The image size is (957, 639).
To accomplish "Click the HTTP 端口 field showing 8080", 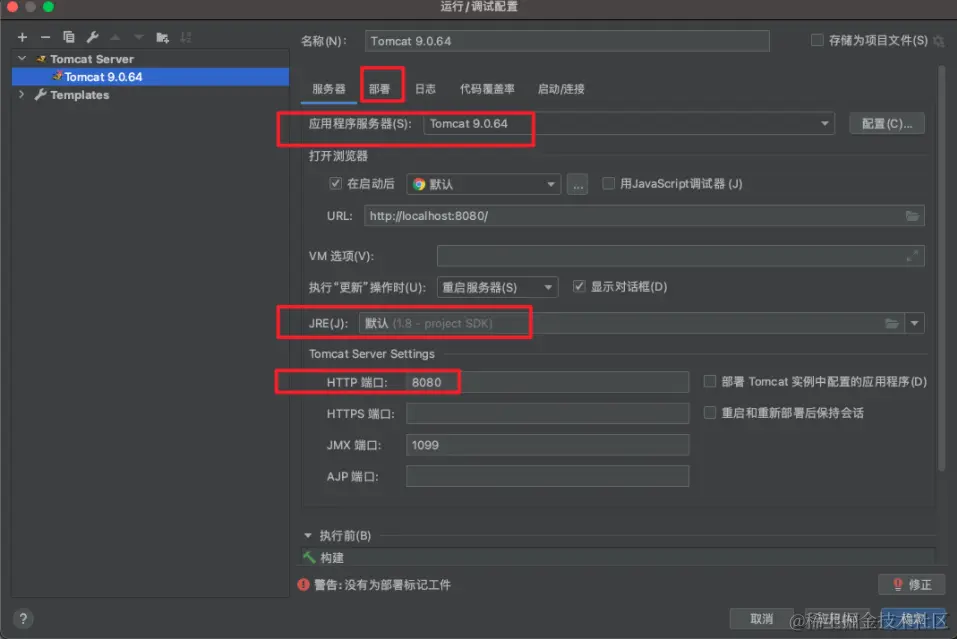I will click(x=547, y=382).
